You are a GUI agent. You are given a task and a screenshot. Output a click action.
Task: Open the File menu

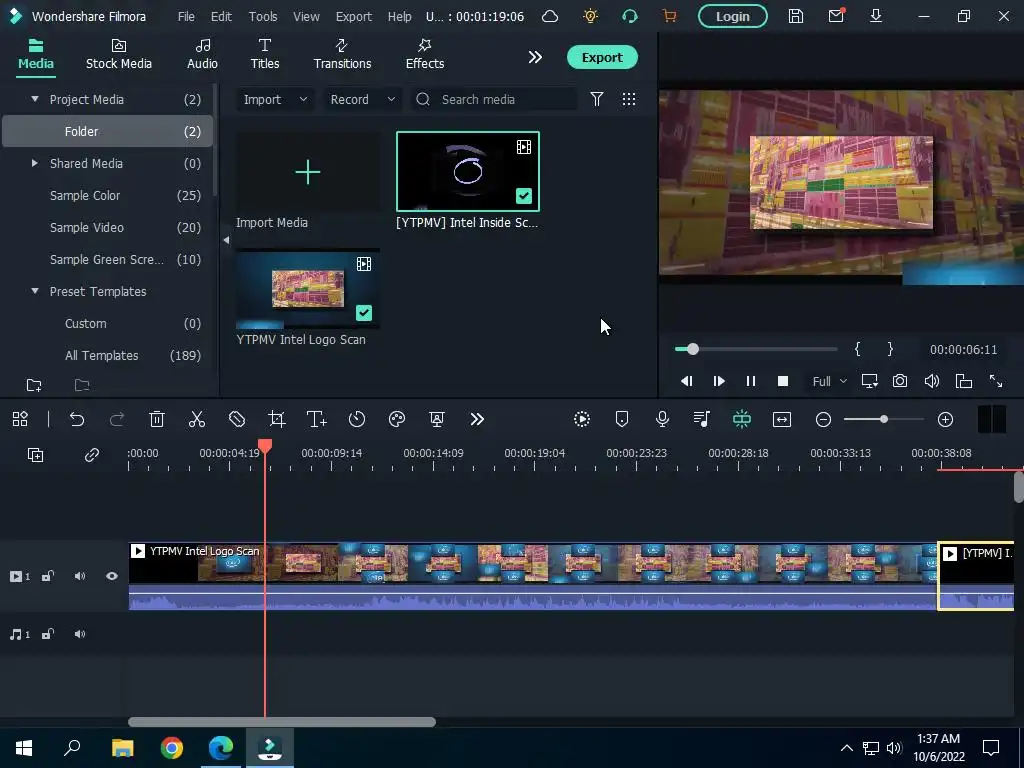[x=186, y=16]
